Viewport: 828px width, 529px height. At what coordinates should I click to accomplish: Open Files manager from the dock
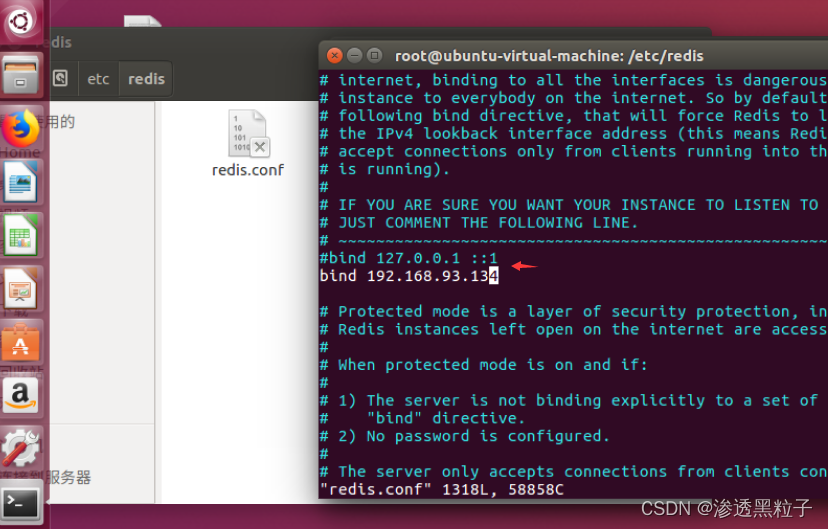pos(20,74)
